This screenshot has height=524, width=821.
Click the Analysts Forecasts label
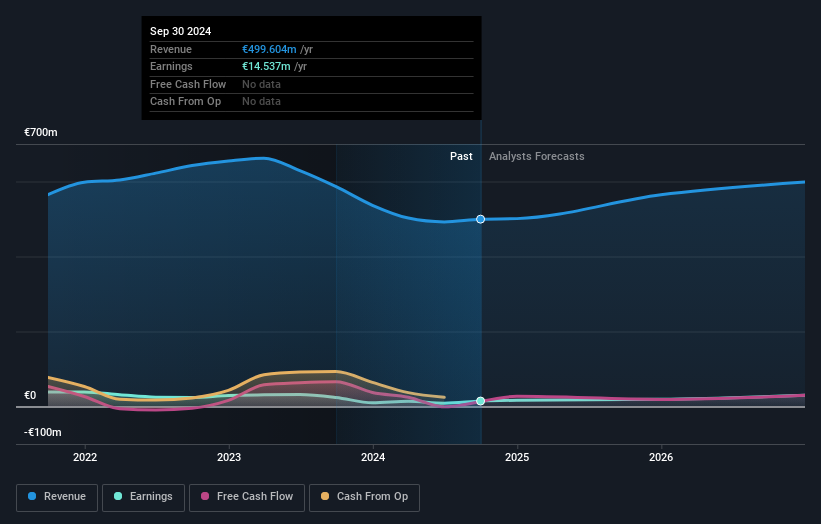[537, 157]
